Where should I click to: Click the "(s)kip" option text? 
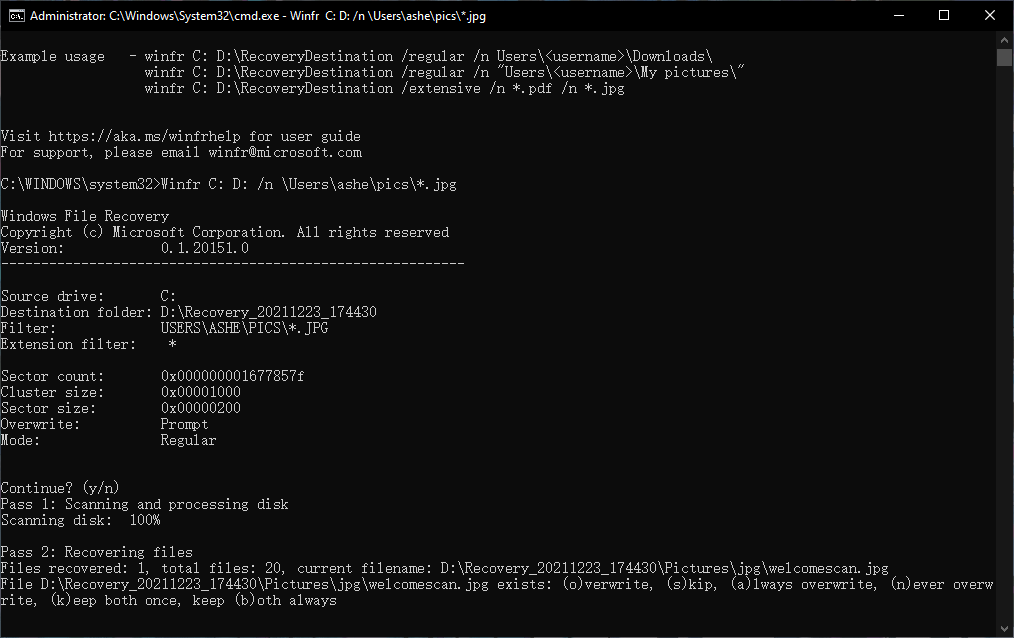688,584
